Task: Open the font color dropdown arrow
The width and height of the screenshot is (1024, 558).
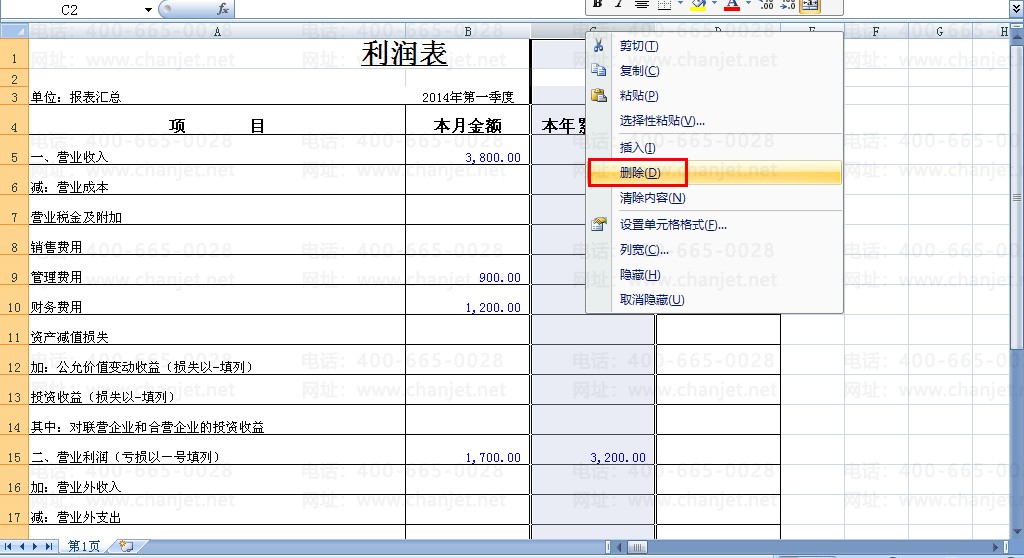Action: 748,4
